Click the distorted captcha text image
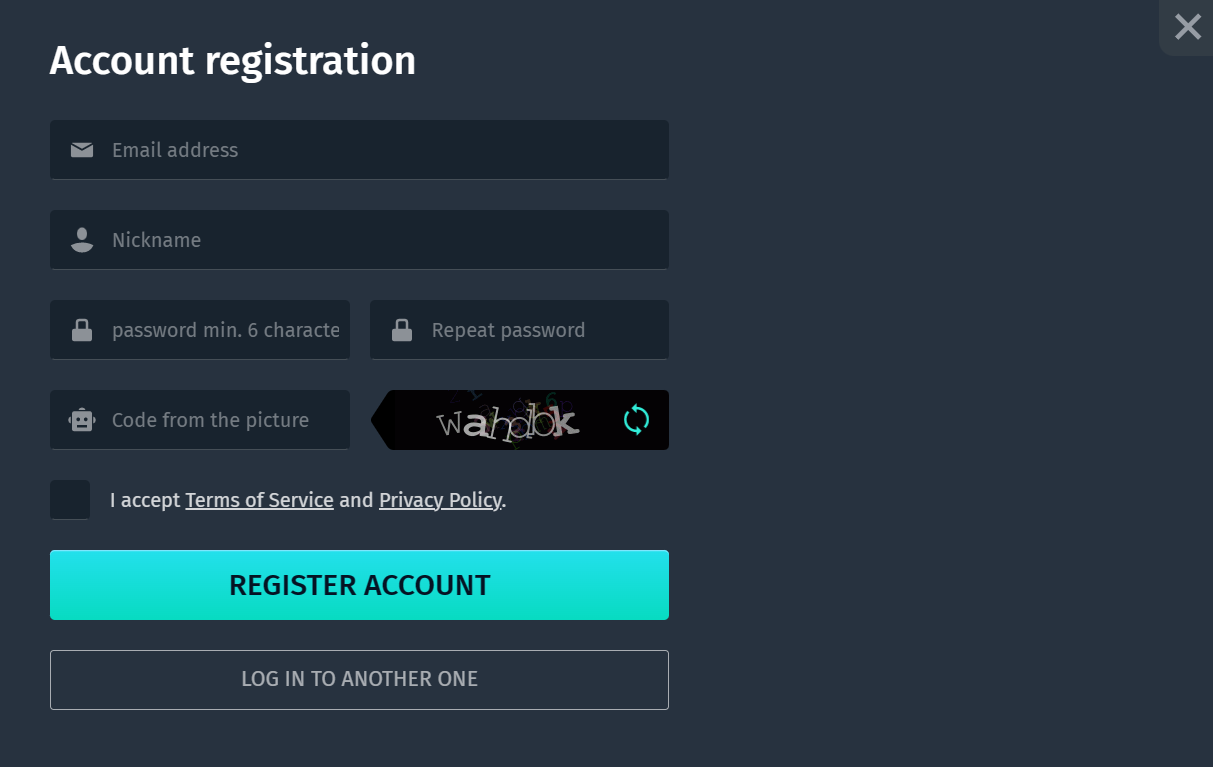1213x767 pixels. pyautogui.click(x=508, y=421)
